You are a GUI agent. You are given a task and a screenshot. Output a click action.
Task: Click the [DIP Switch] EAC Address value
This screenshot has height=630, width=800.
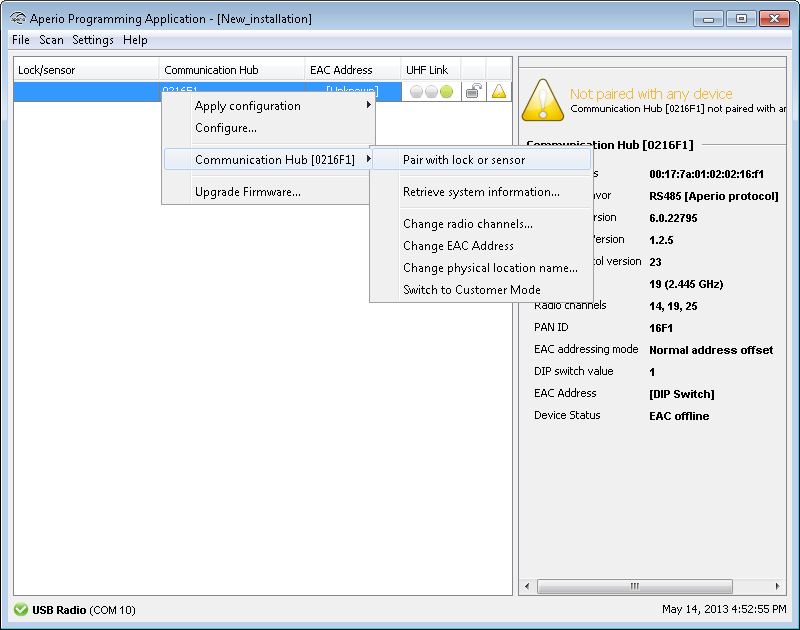[x=682, y=394]
